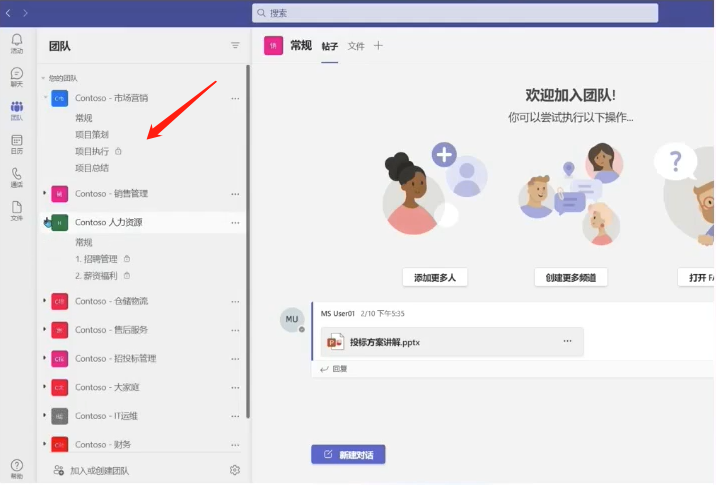Click the 创建更多频道 button
Image resolution: width=716 pixels, height=485 pixels.
(x=571, y=278)
